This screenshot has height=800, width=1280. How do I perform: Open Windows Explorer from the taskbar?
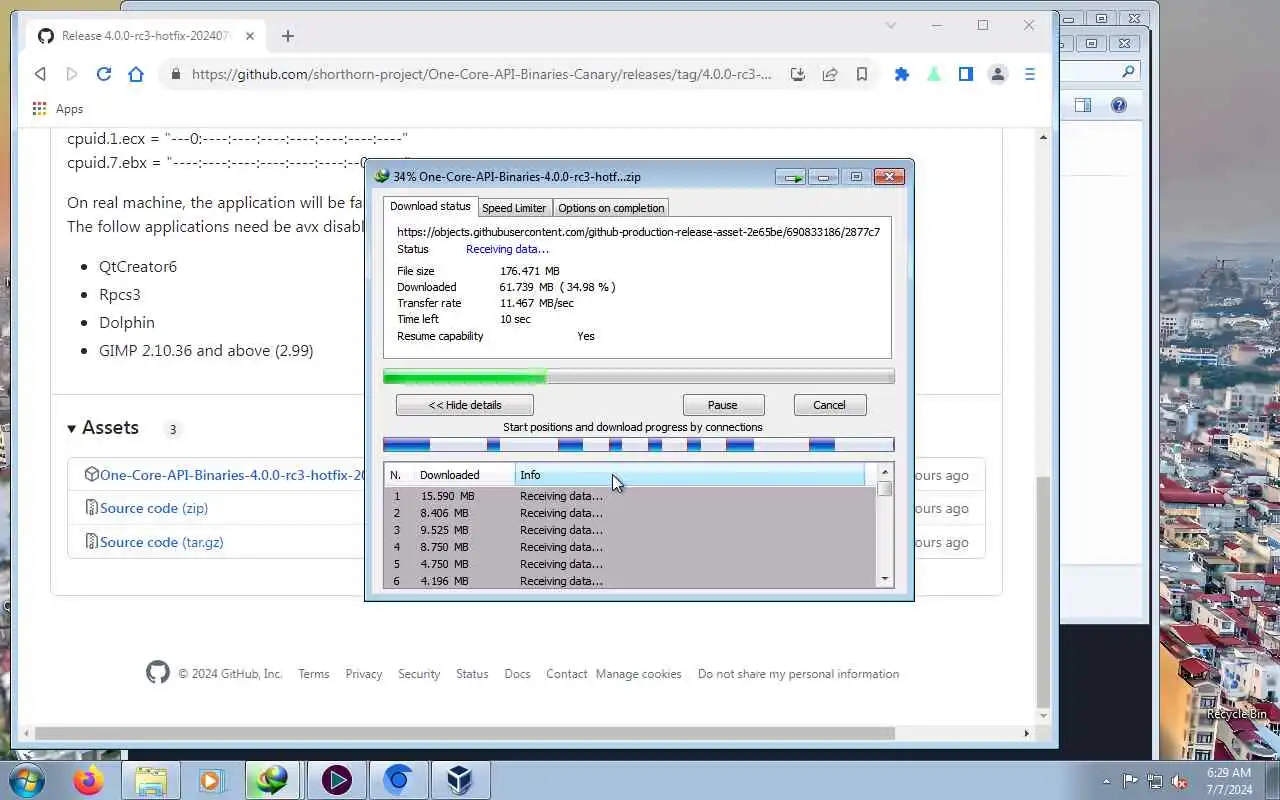[150, 780]
